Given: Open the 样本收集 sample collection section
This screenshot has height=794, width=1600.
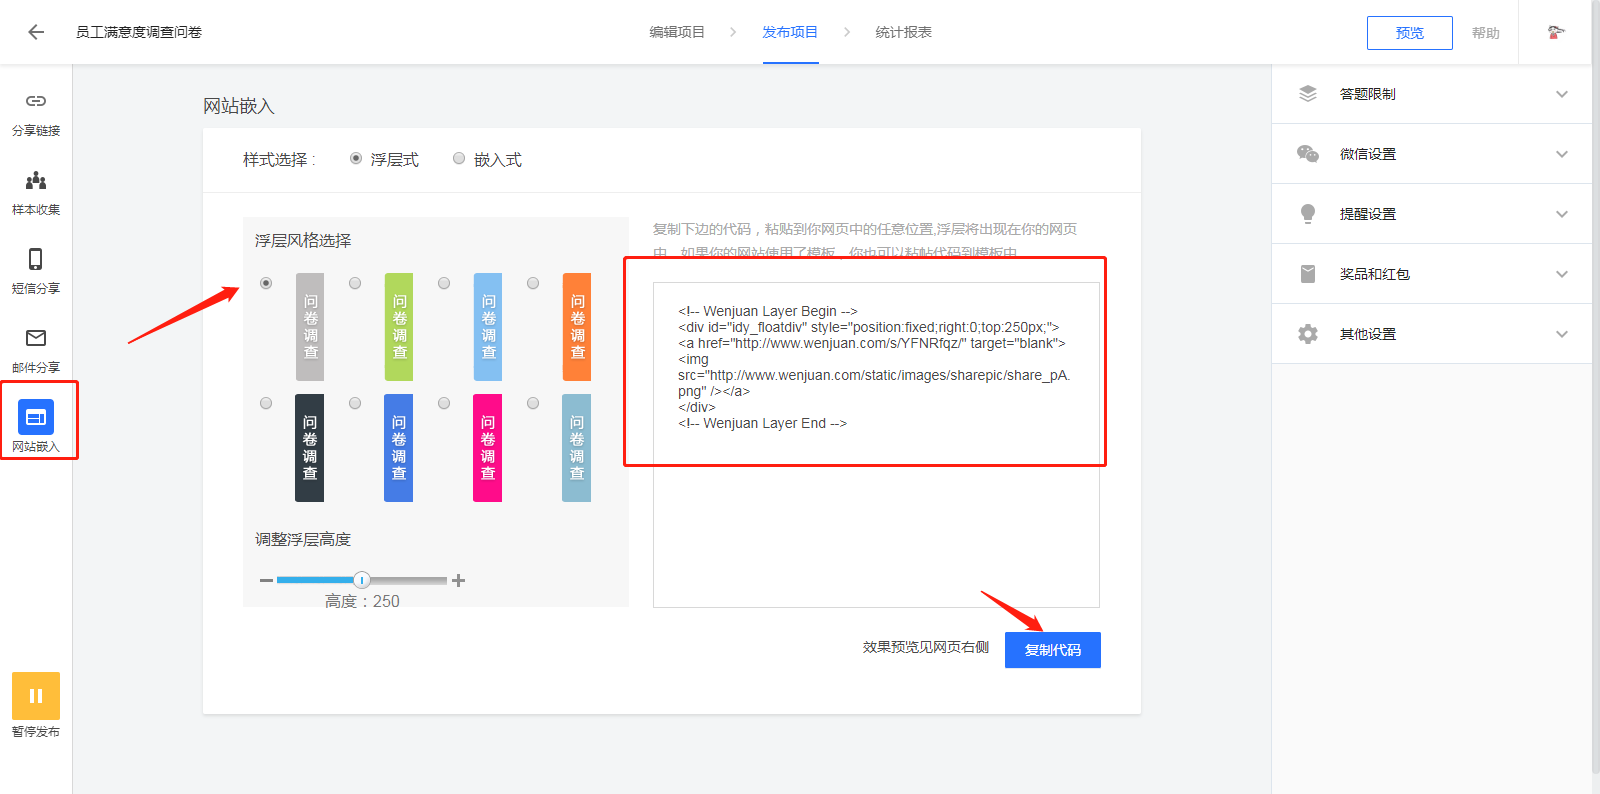Looking at the screenshot, I should click(x=36, y=192).
